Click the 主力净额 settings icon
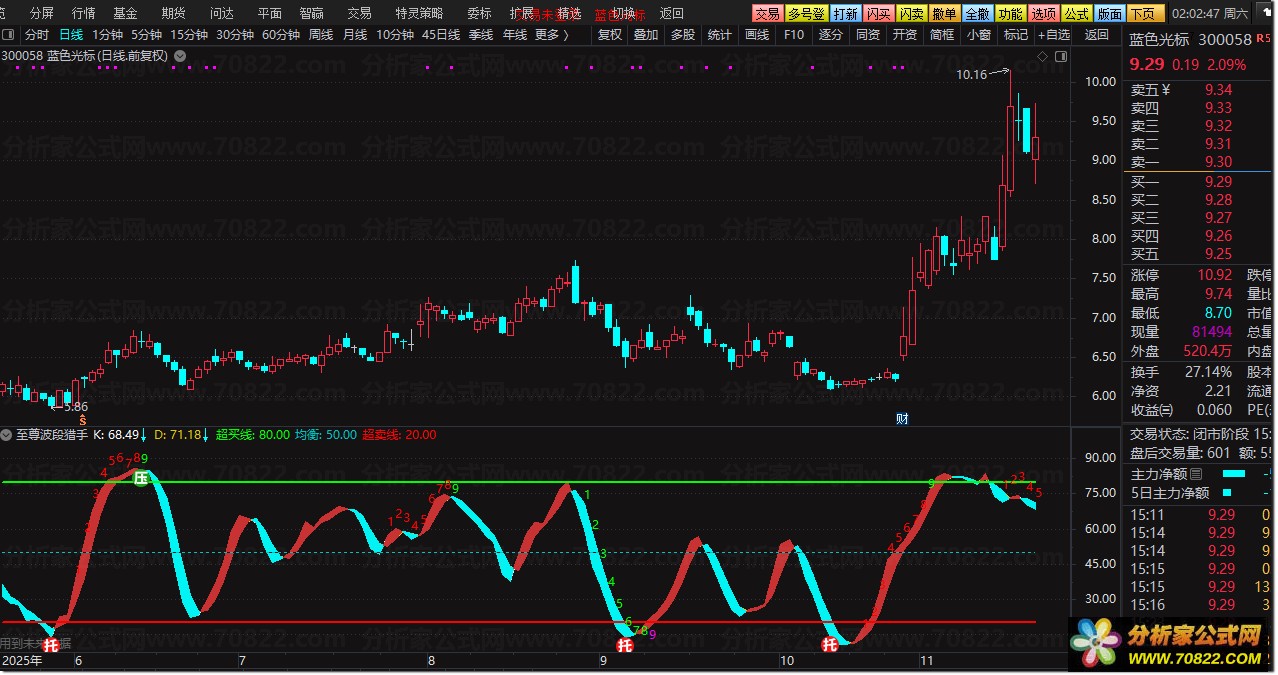The width and height of the screenshot is (1278, 675). [x=1196, y=474]
